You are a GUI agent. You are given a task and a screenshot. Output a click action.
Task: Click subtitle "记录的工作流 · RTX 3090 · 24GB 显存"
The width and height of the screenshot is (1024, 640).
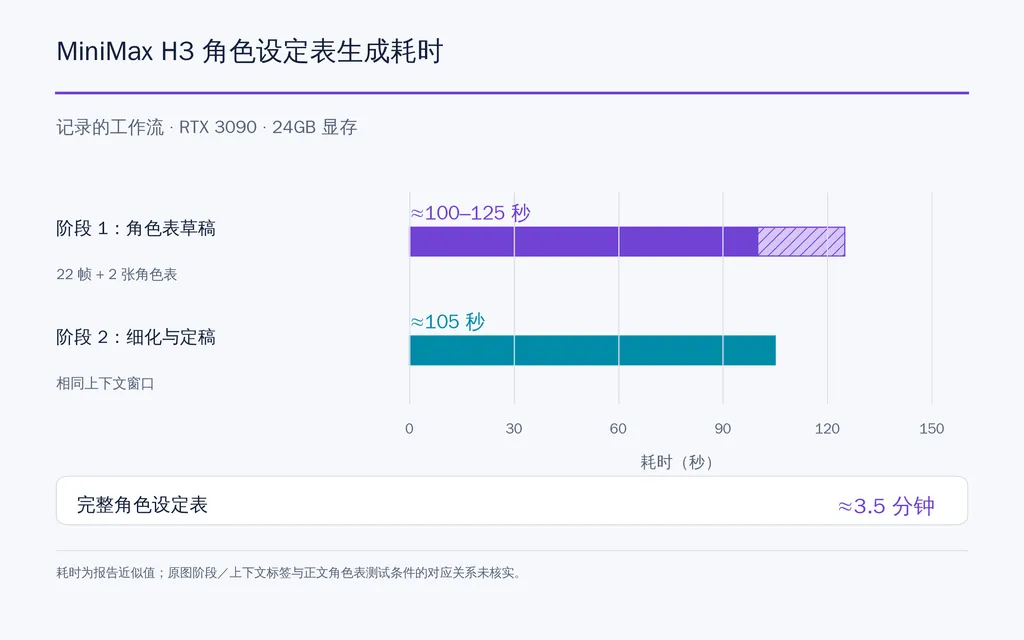[x=207, y=127]
